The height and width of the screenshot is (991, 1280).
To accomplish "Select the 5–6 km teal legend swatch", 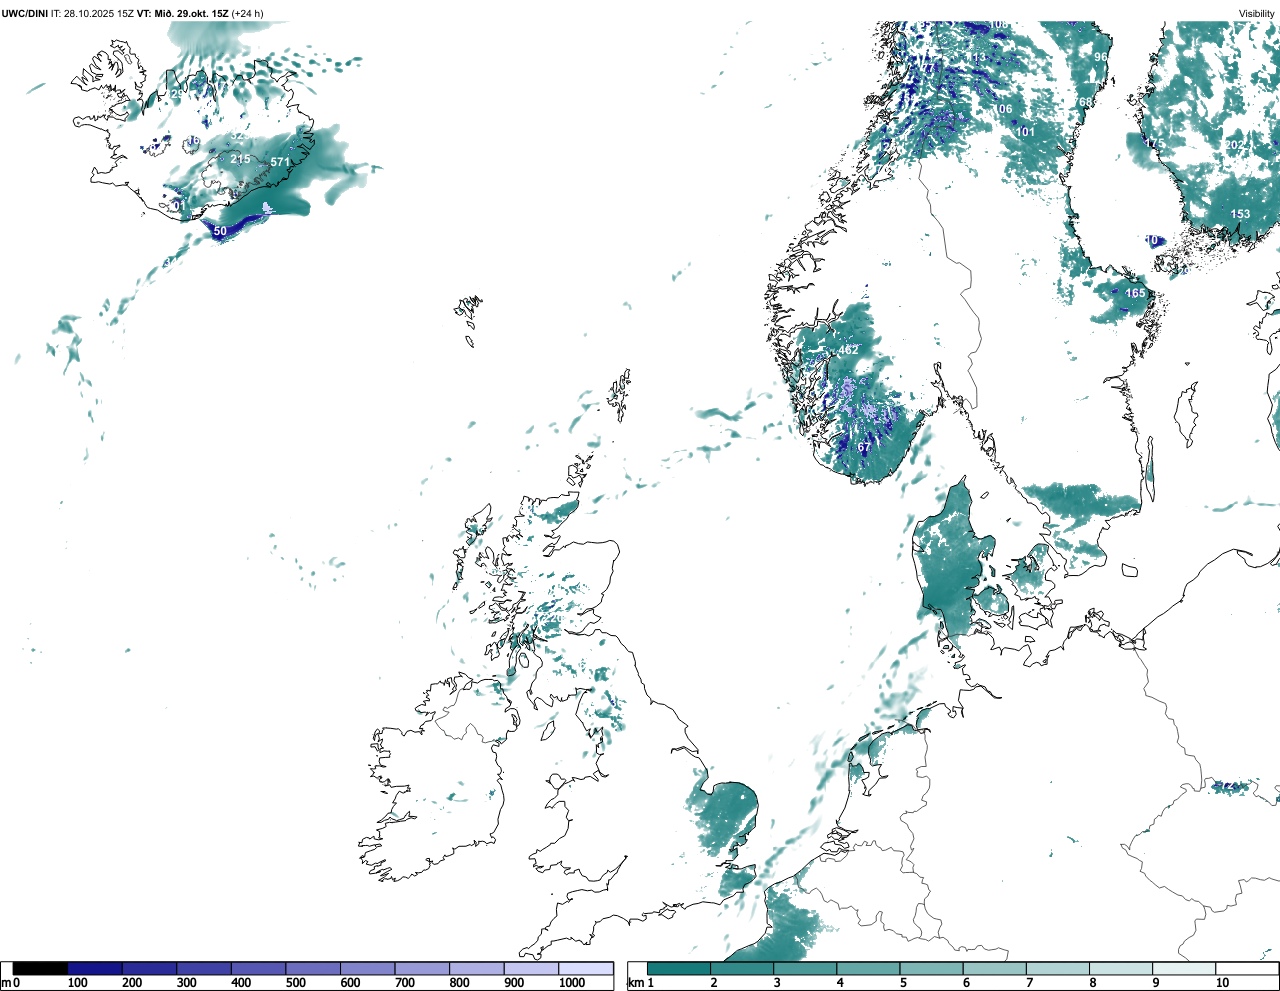I will pos(932,968).
